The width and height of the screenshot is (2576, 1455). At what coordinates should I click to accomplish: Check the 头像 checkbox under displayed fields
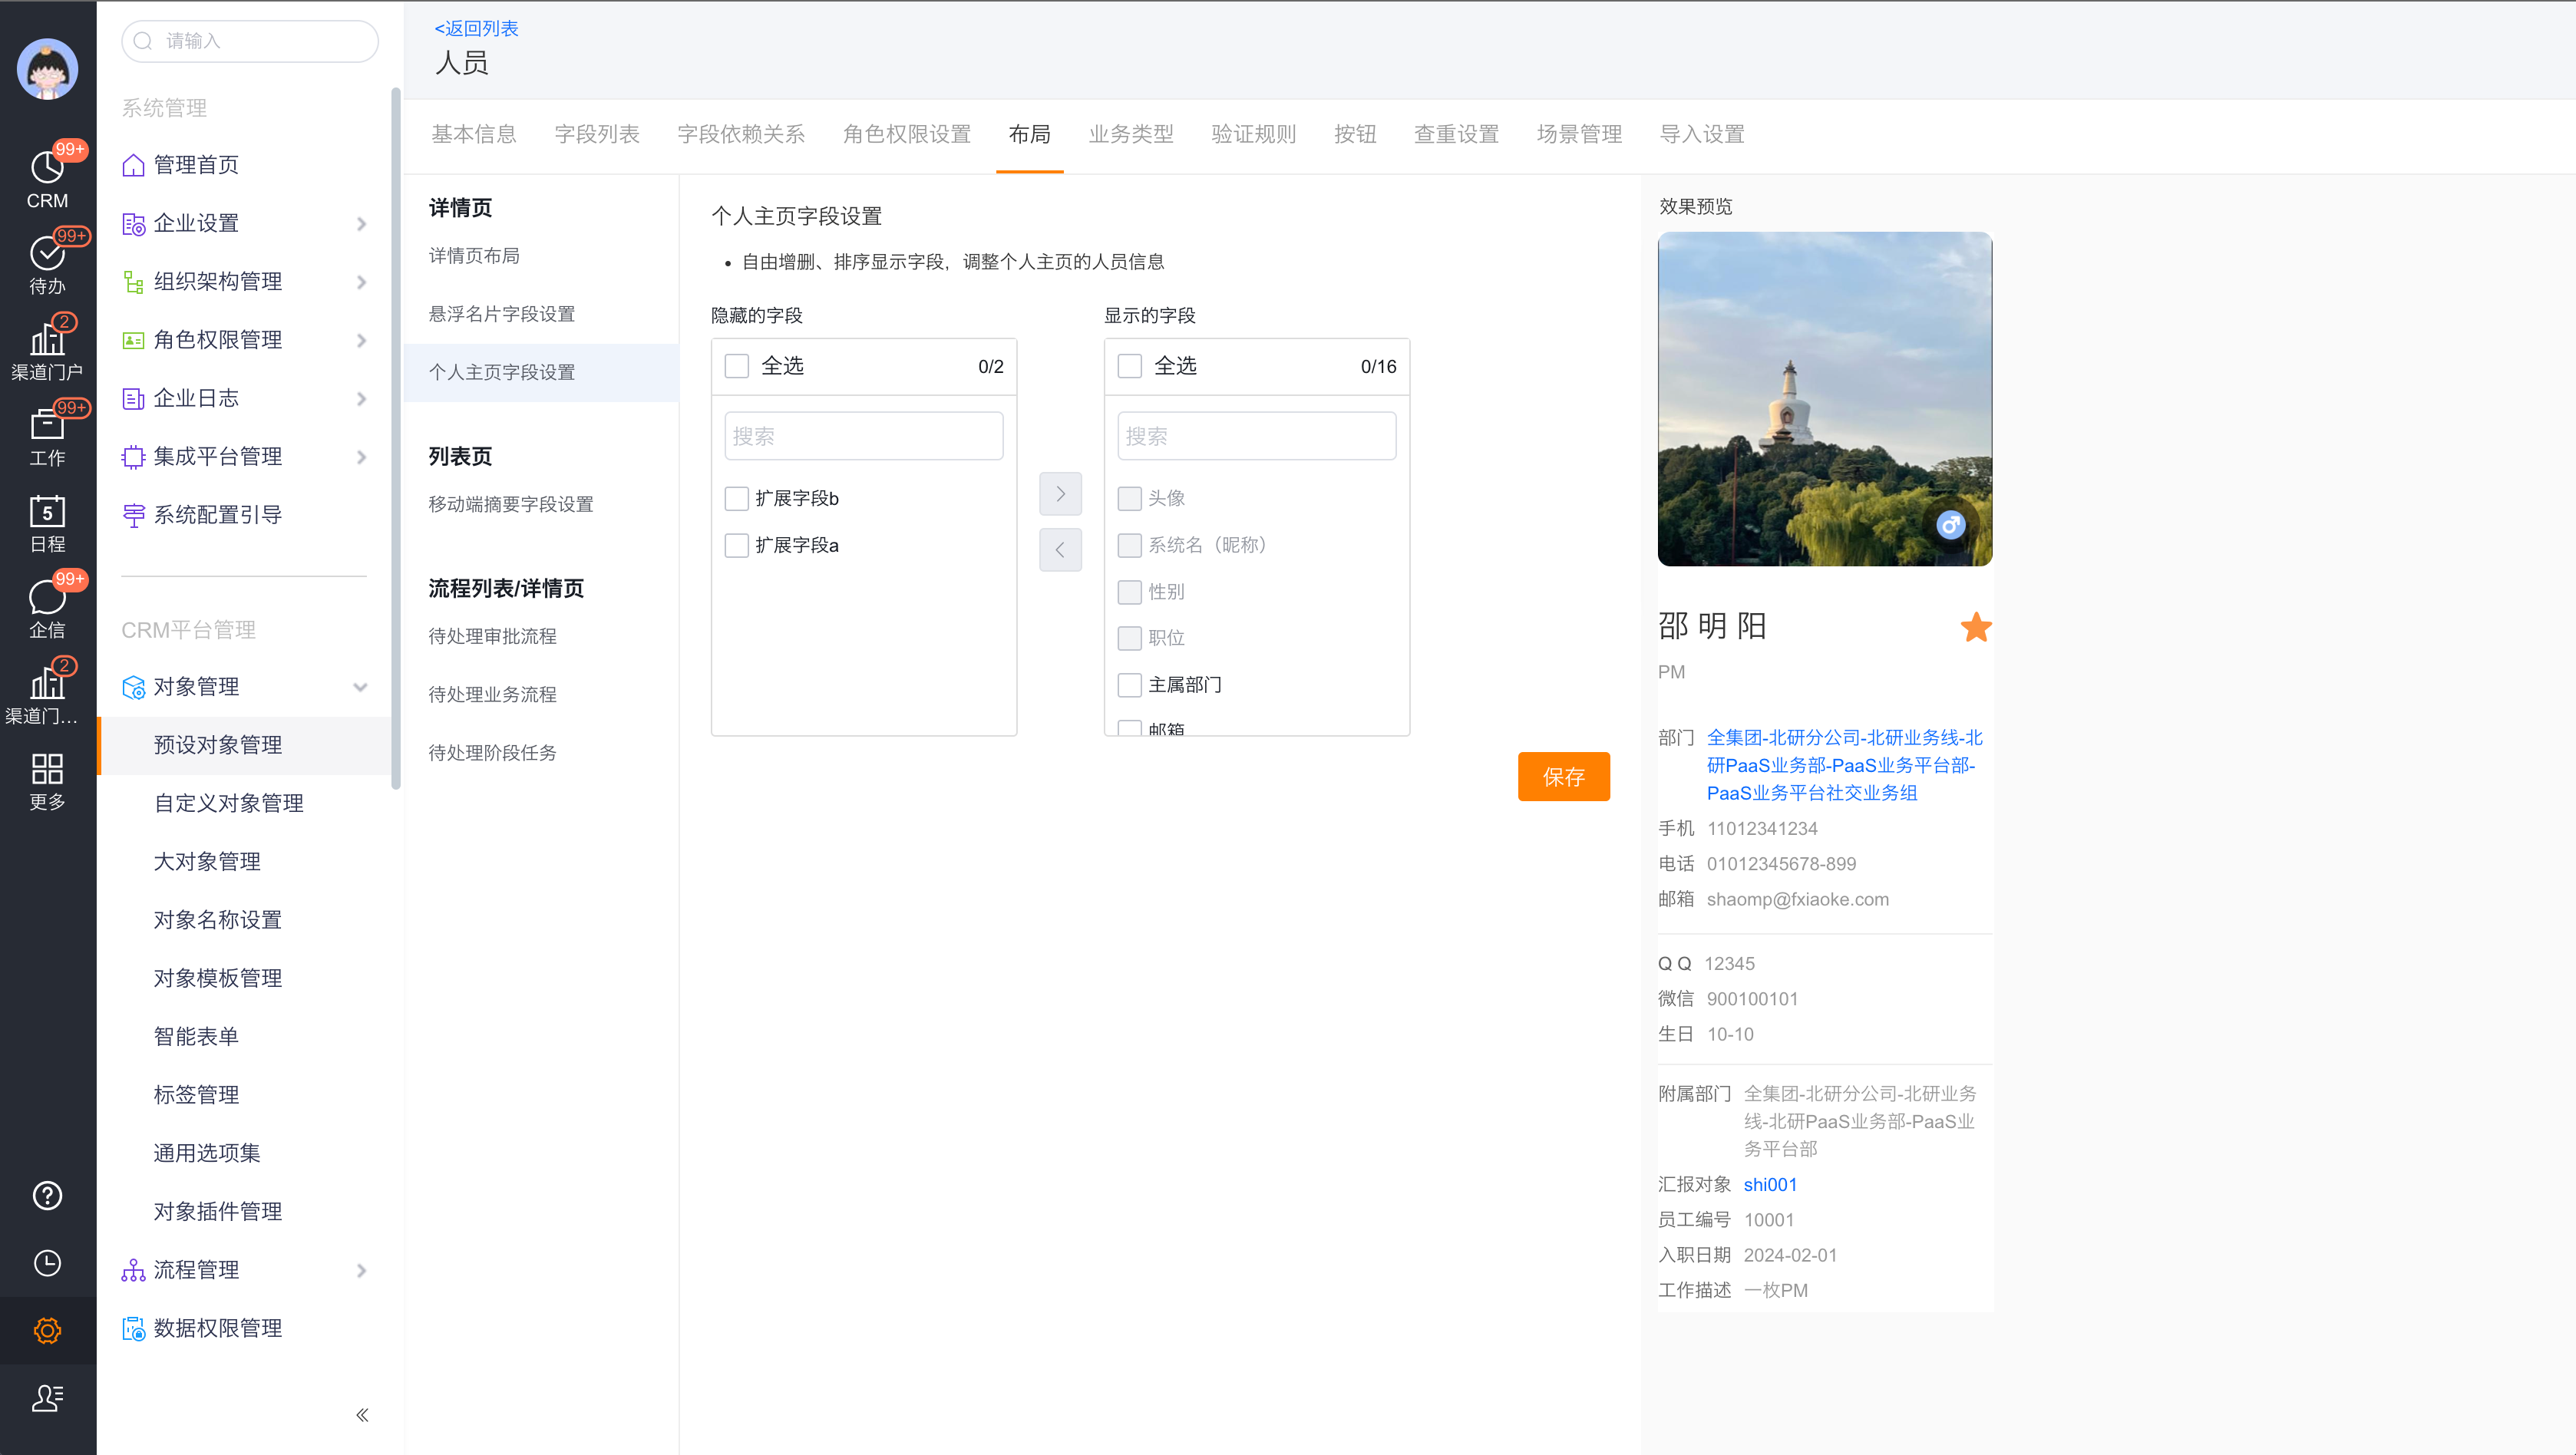[1130, 498]
